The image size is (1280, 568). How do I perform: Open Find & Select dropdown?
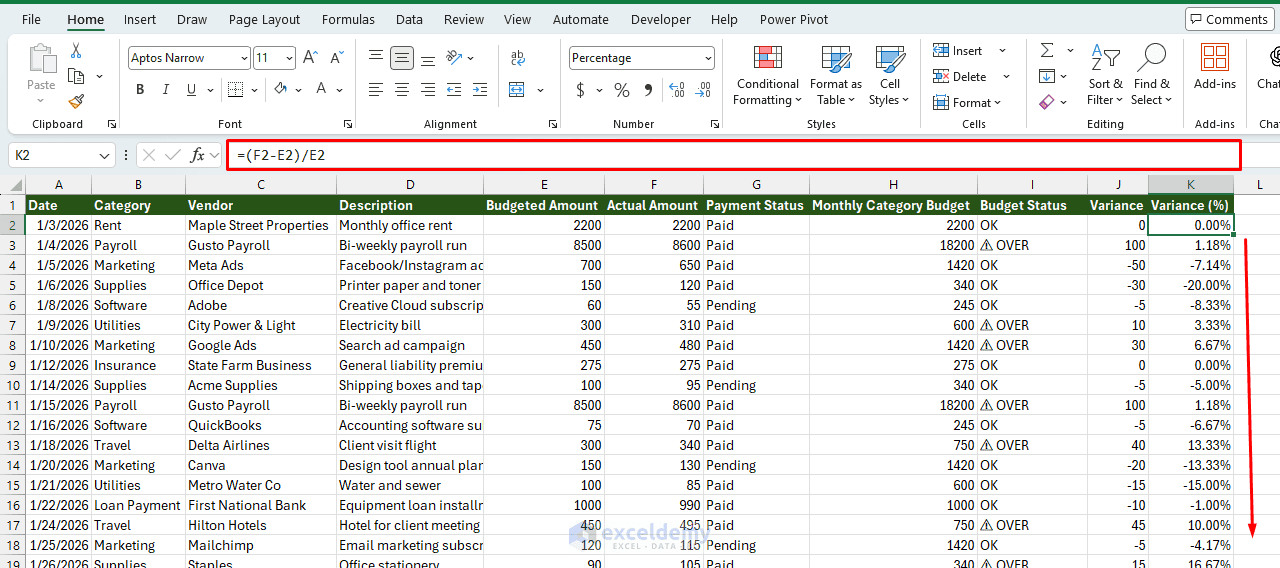(1151, 75)
